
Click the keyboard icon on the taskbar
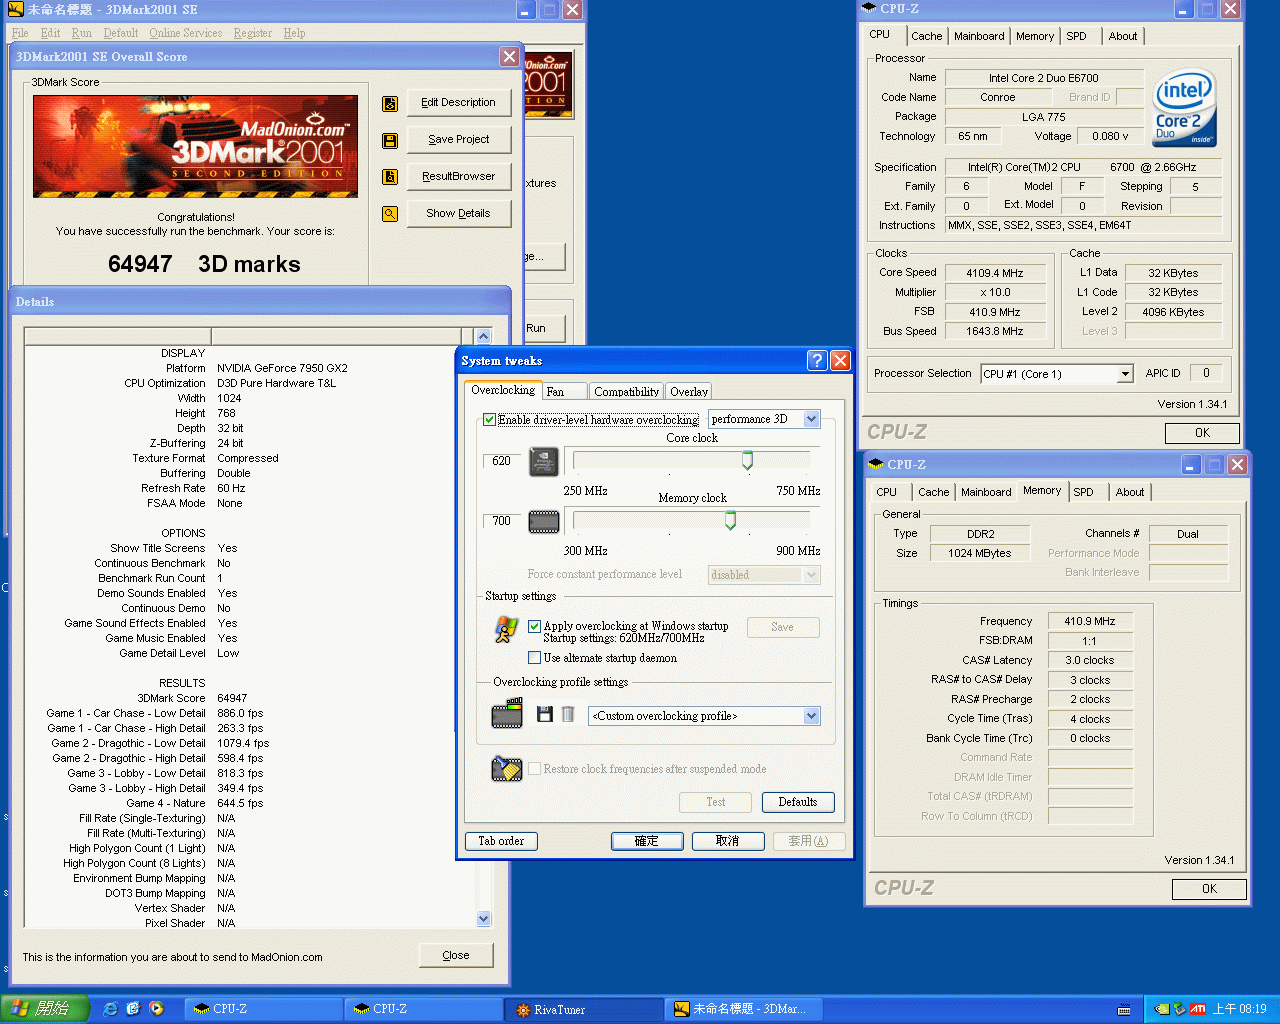[x=1124, y=1010]
